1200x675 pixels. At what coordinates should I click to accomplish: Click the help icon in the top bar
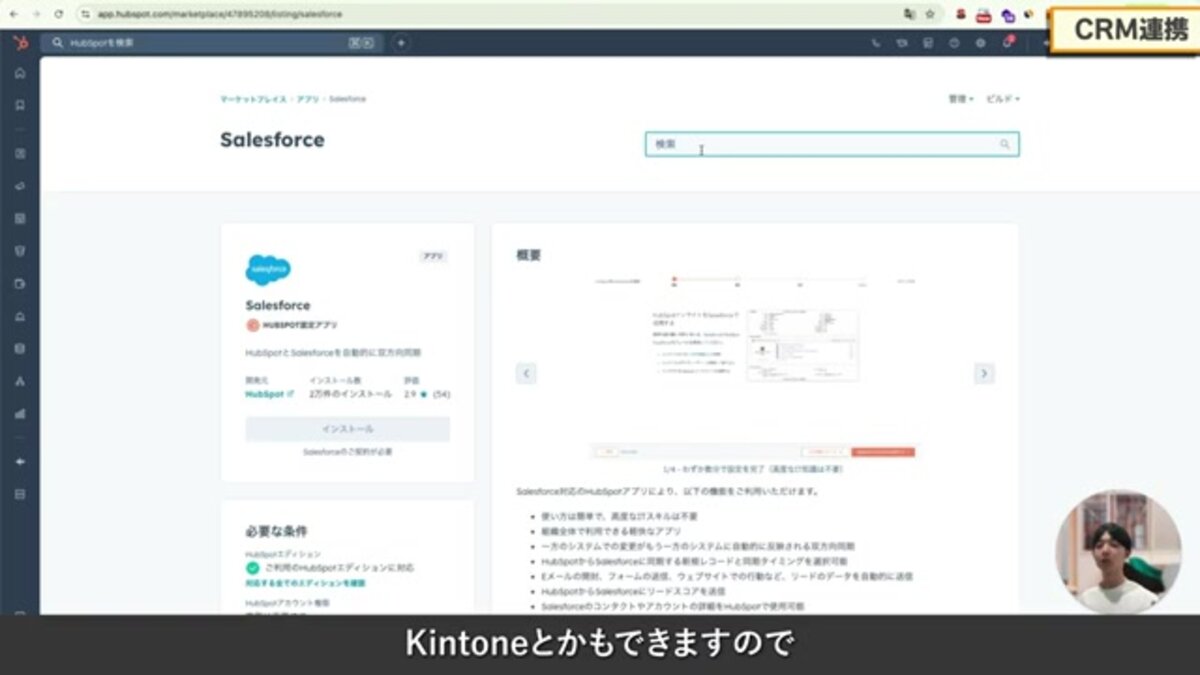(x=955, y=43)
